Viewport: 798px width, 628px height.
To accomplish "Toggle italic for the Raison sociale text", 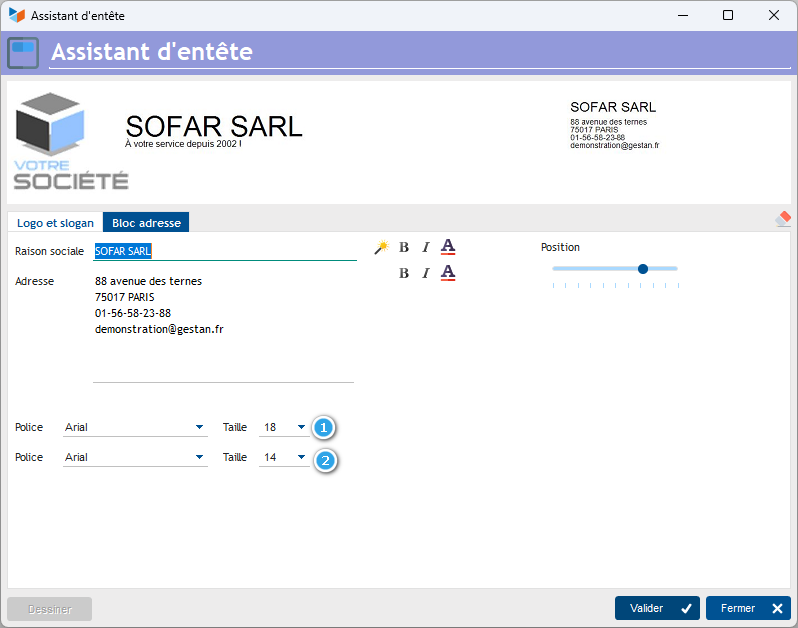I will pos(425,247).
